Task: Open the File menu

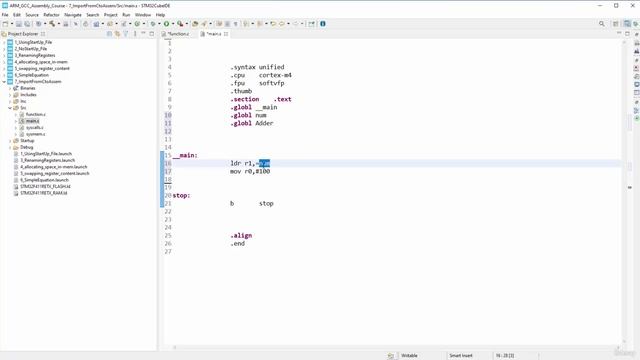Action: (x=5, y=15)
